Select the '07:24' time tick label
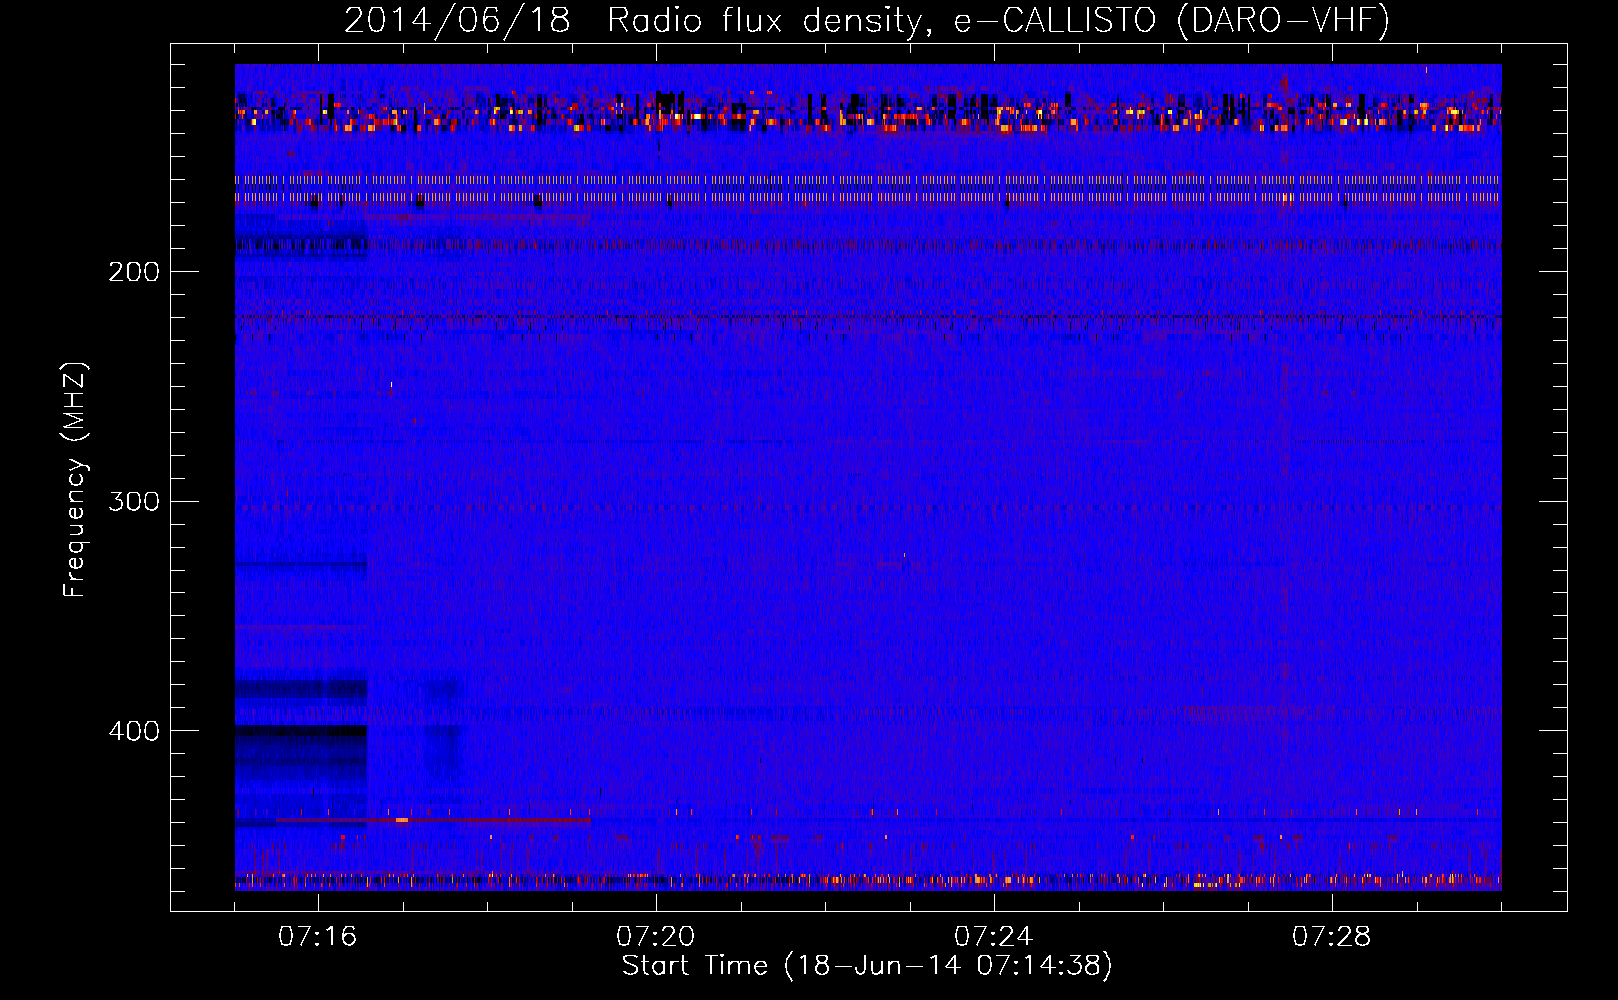The image size is (1618, 1000). [994, 937]
